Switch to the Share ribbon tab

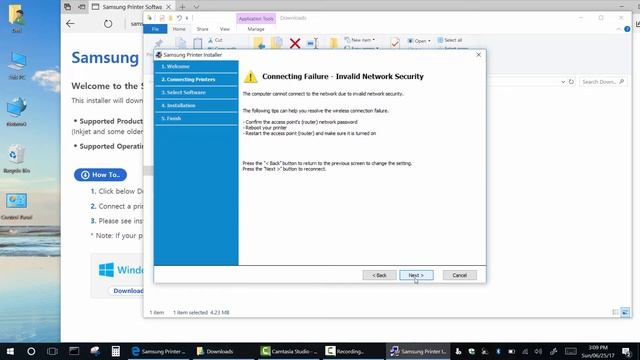pos(202,29)
